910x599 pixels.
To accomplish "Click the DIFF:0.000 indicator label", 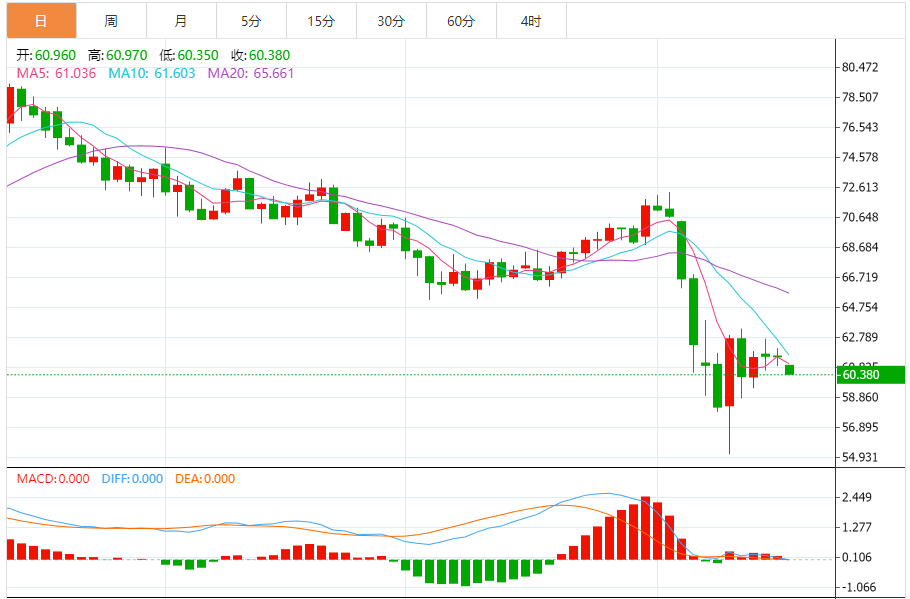I will pos(132,479).
